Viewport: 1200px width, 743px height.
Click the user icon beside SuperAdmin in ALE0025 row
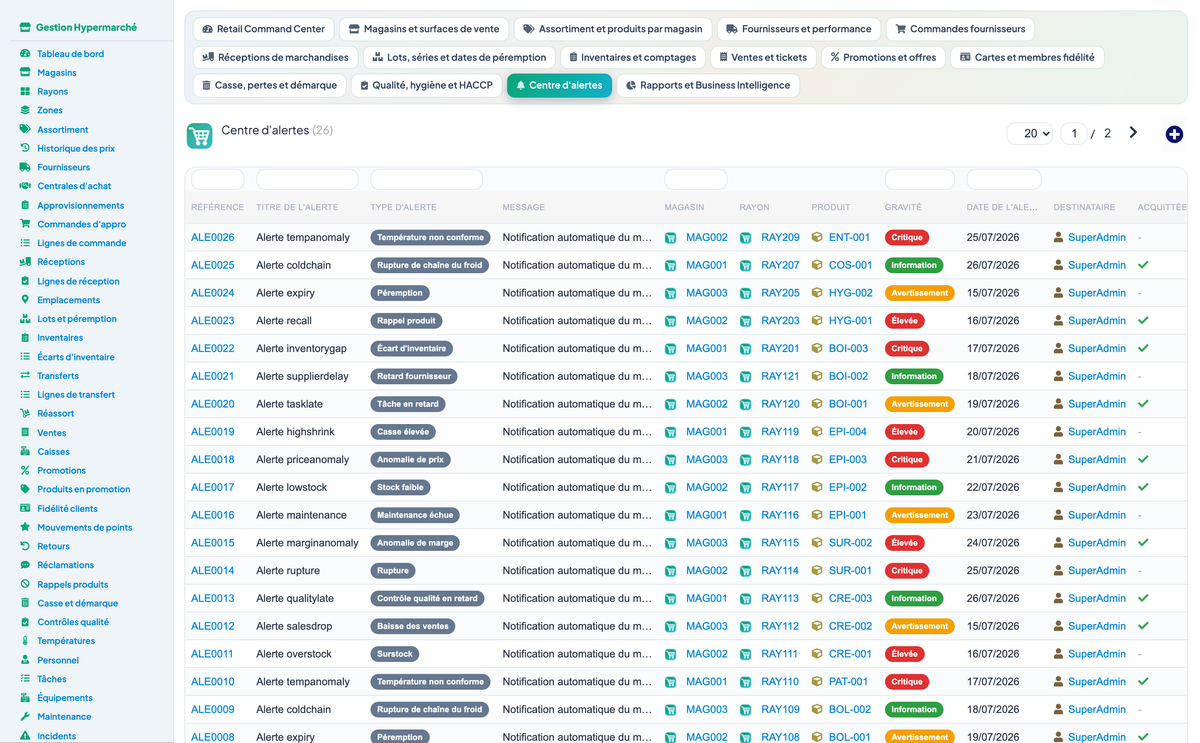[x=1059, y=265]
